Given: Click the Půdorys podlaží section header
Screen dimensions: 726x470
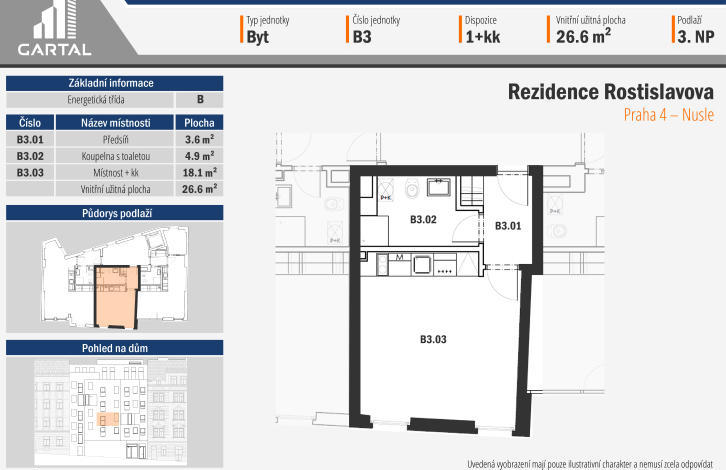Looking at the screenshot, I should coord(116,213).
